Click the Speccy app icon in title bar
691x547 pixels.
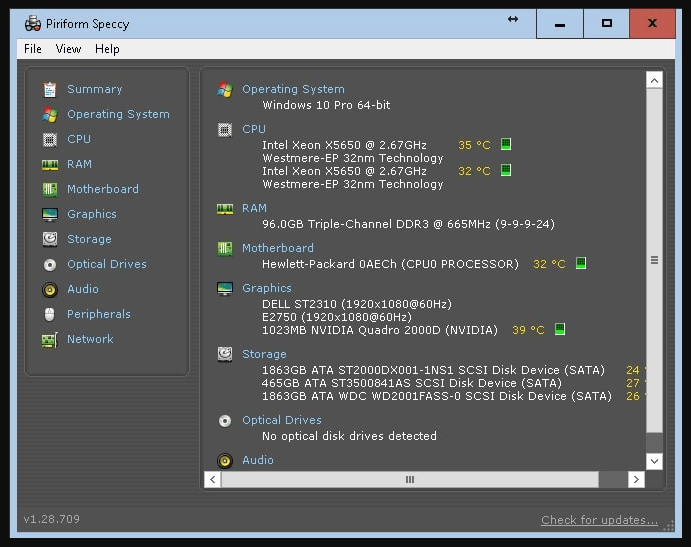click(x=33, y=23)
